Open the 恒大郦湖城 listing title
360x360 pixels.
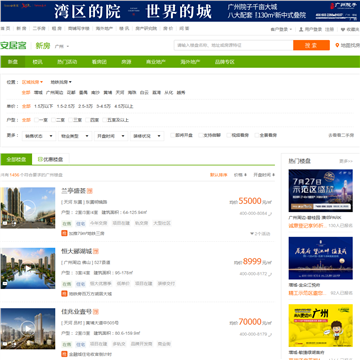[x=77, y=251]
